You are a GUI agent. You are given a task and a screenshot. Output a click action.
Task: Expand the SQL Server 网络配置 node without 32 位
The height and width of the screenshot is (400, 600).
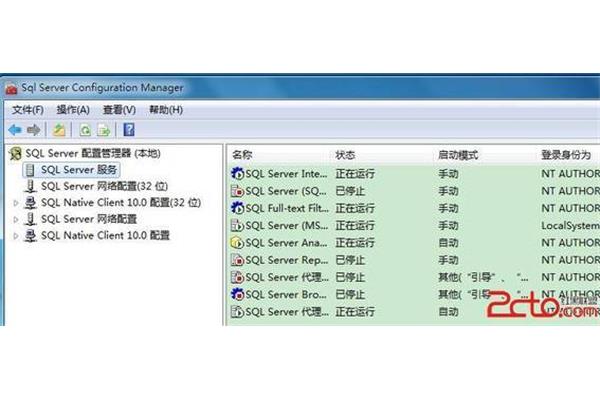(x=16, y=219)
